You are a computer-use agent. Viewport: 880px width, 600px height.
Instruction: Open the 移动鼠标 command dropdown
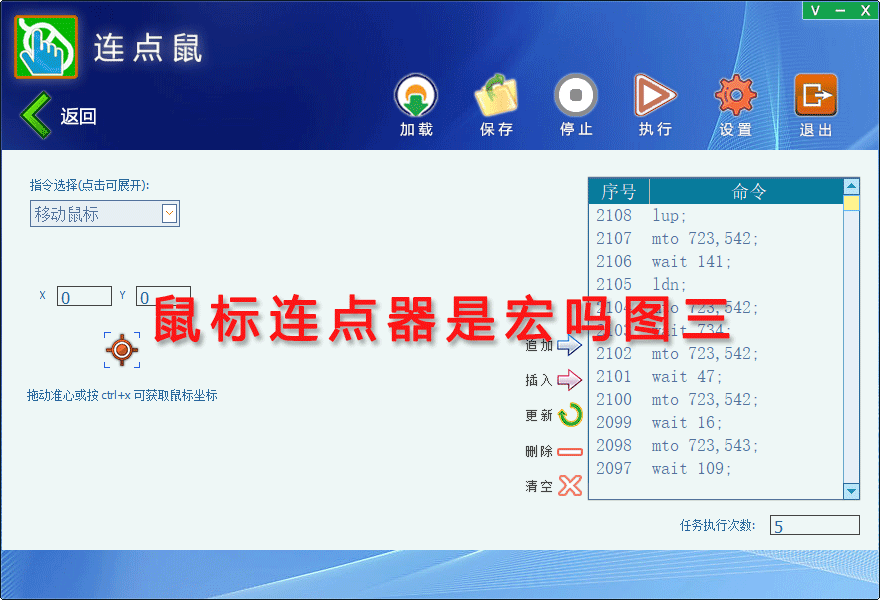[x=105, y=214]
